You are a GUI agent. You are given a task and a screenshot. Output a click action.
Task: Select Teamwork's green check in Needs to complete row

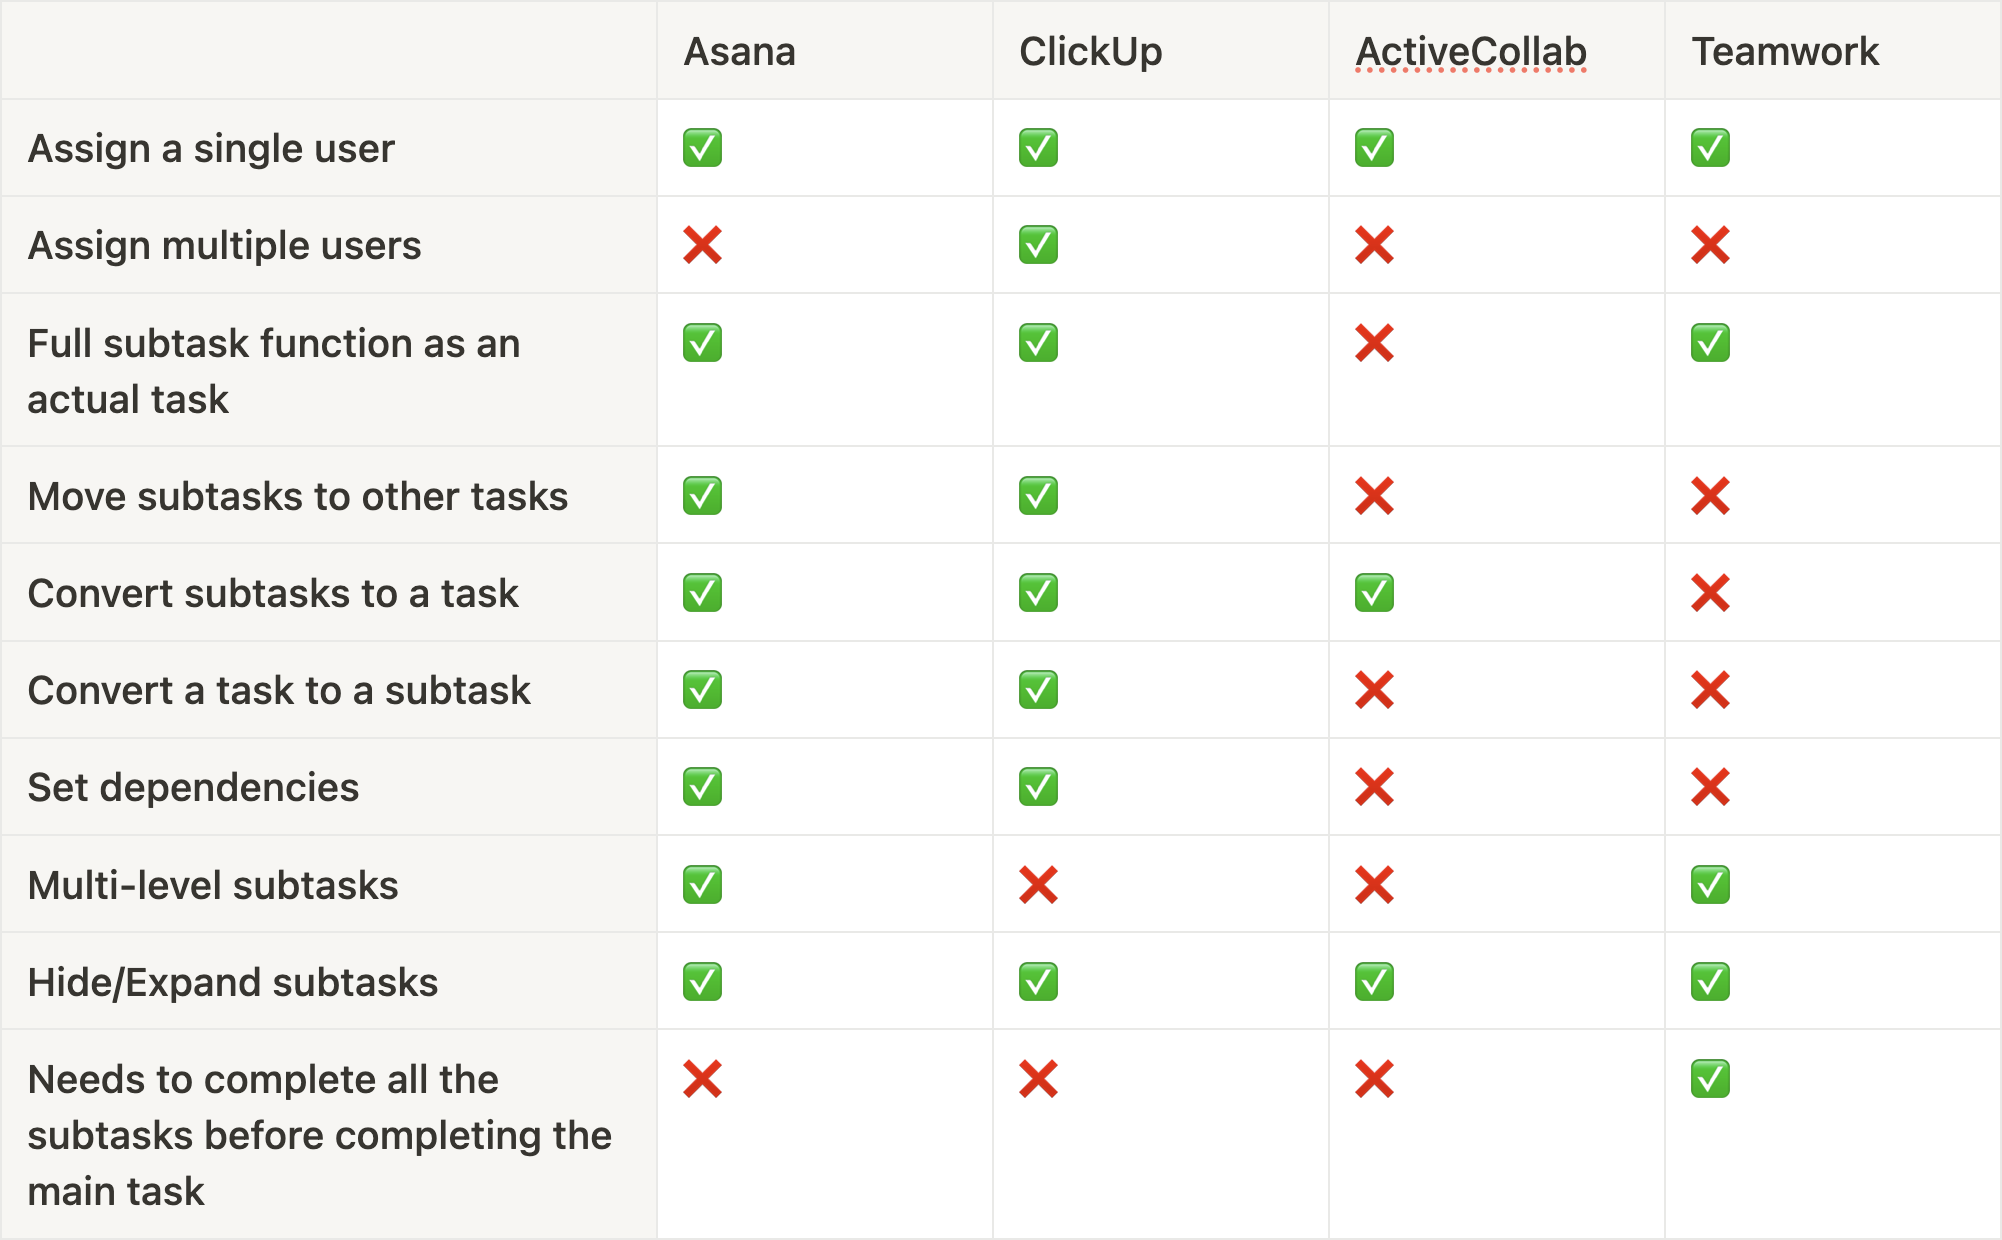click(x=1710, y=1079)
